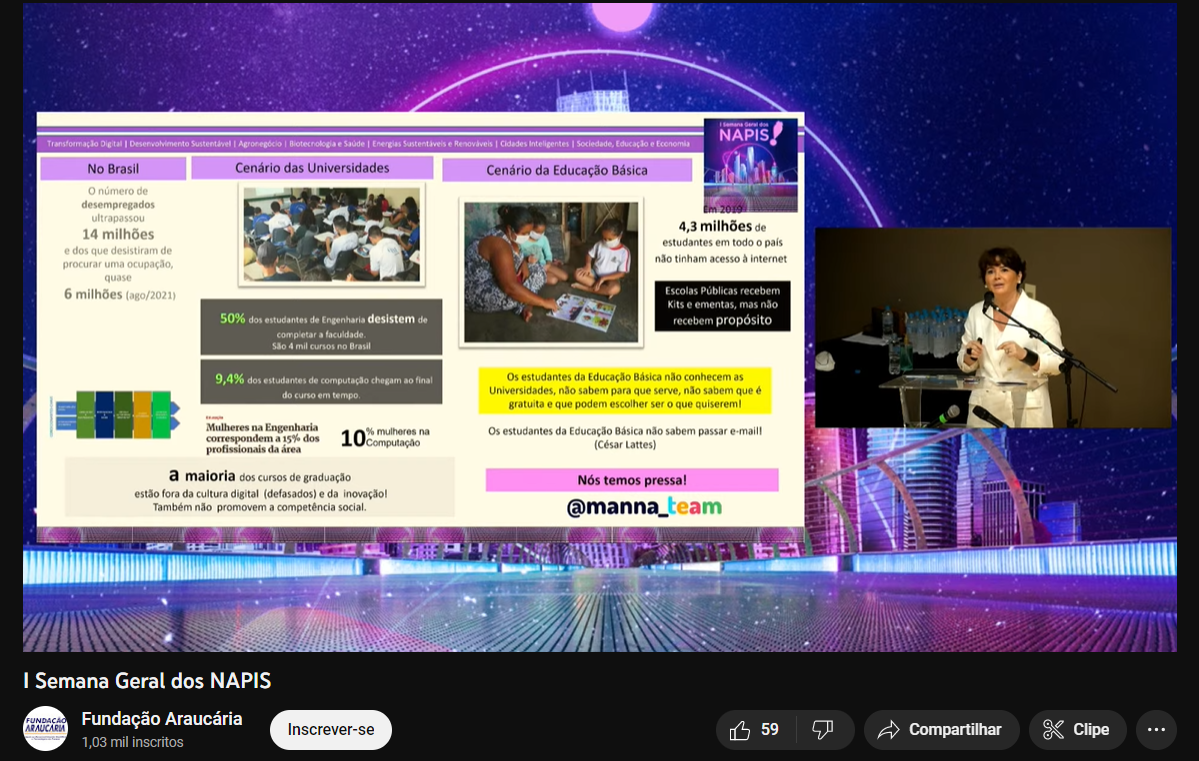Click the video player area to pause

pos(600,327)
